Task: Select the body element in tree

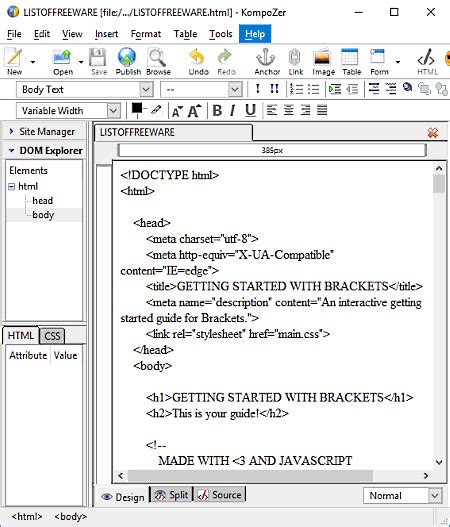Action: click(43, 215)
